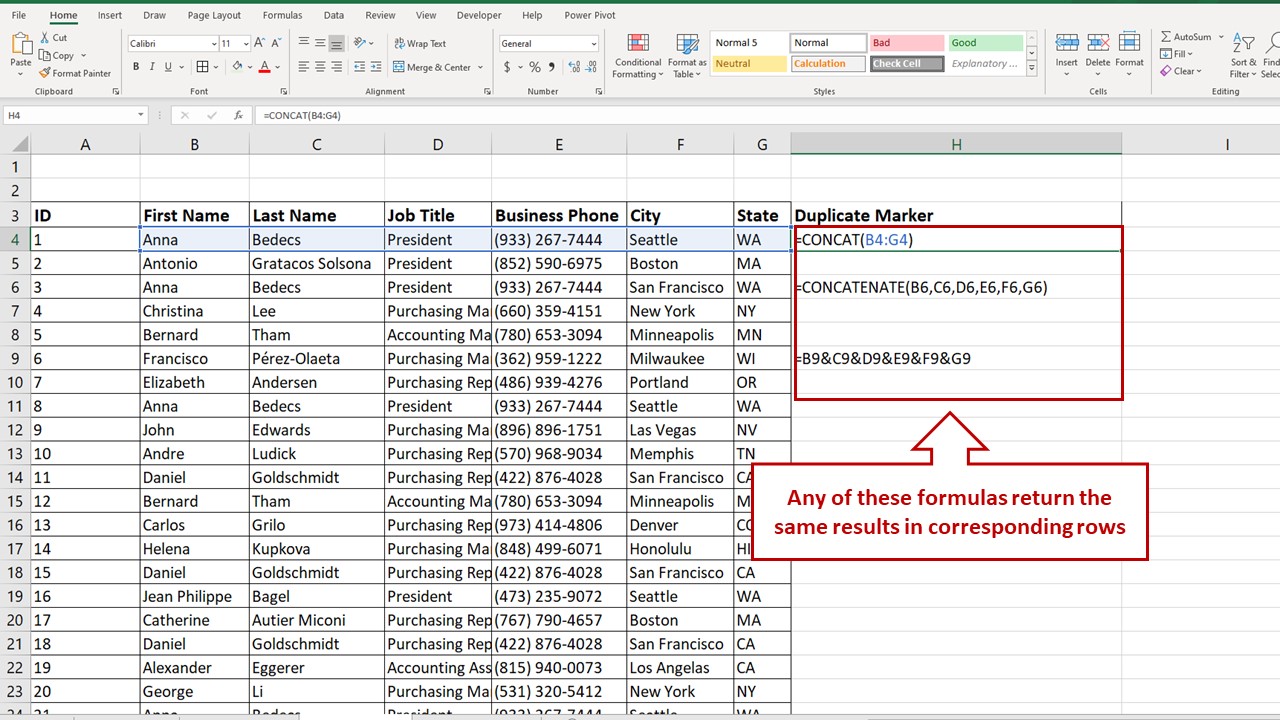Select Middle Align in Alignment group
Image resolution: width=1280 pixels, height=720 pixels.
point(320,43)
